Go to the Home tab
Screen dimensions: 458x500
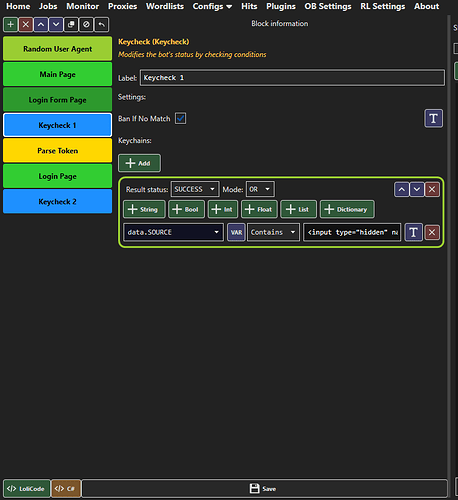coord(18,6)
